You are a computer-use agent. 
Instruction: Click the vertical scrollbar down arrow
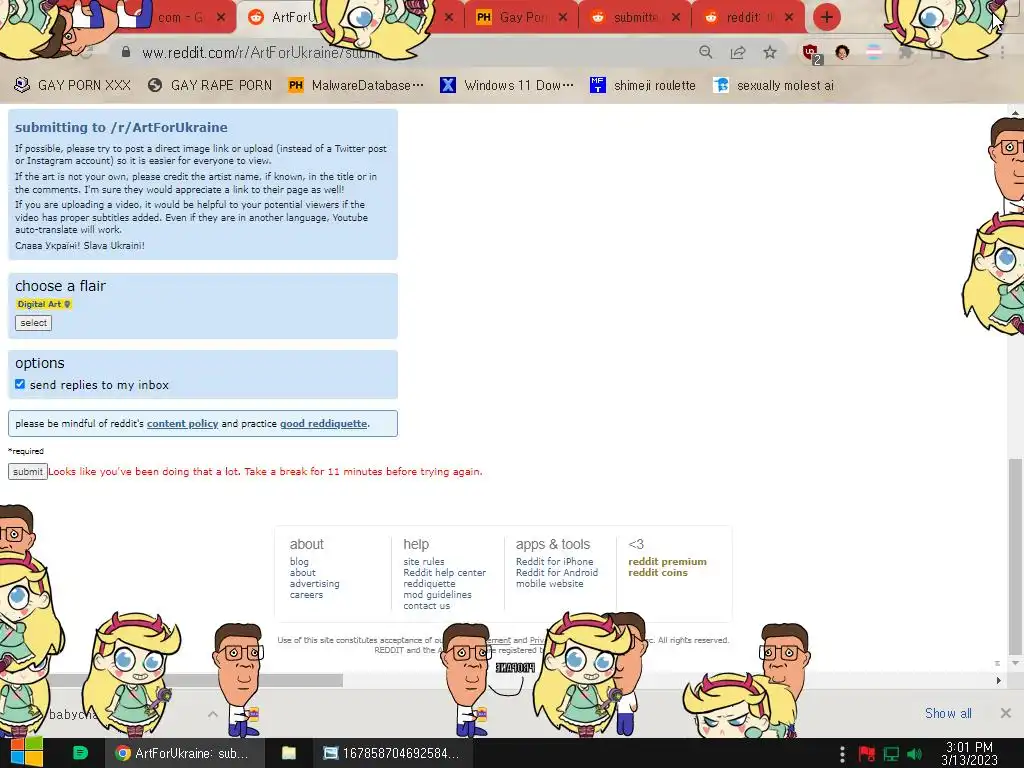pyautogui.click(x=1015, y=663)
